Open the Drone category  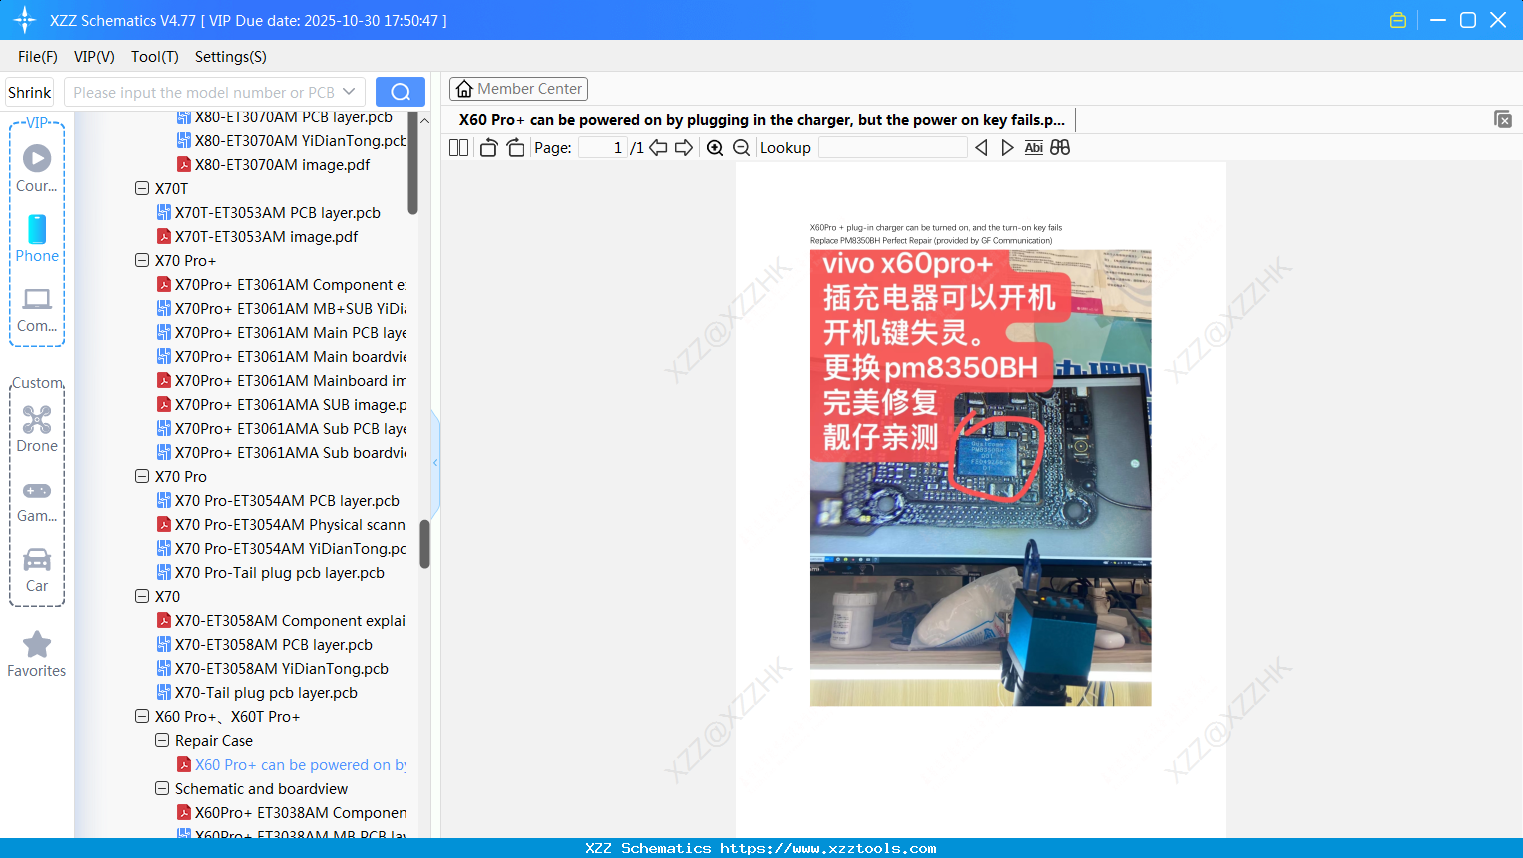click(37, 429)
